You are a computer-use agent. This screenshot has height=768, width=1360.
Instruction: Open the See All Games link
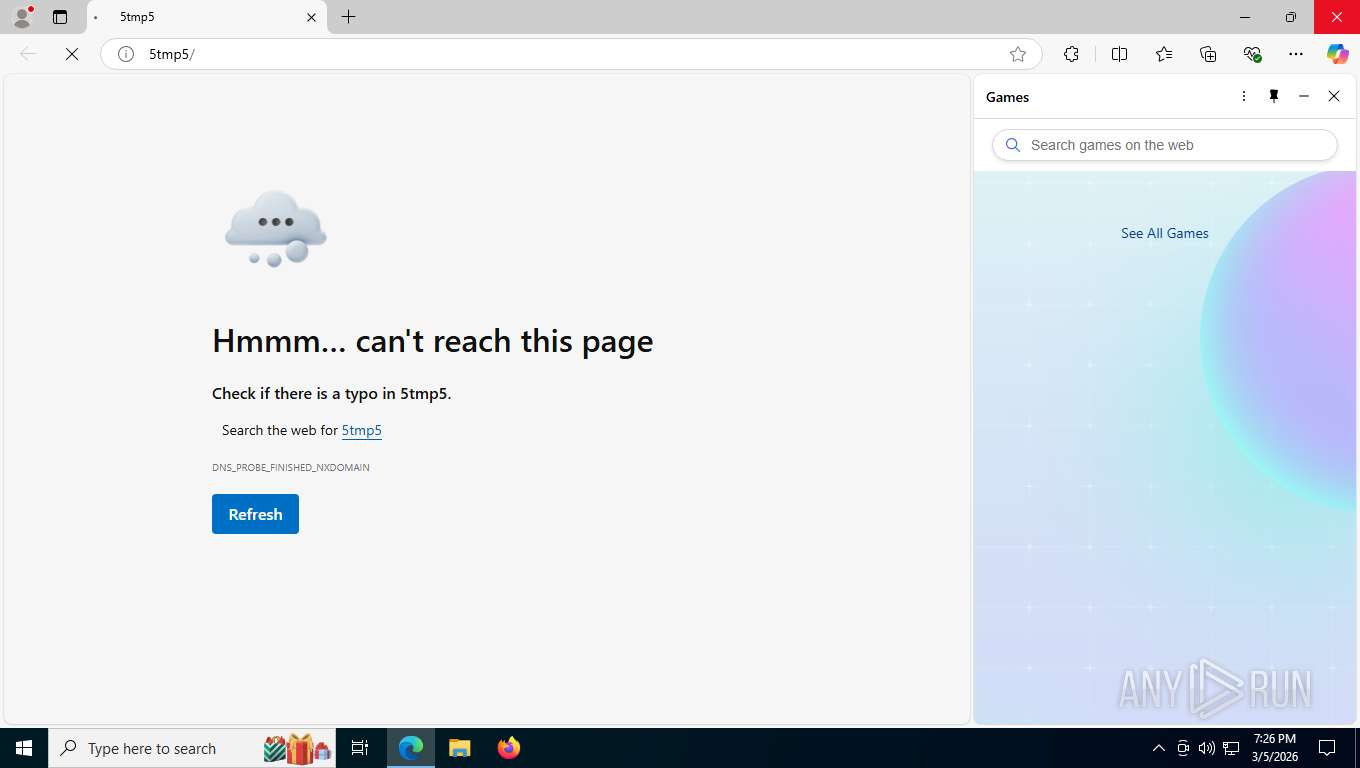coord(1165,233)
